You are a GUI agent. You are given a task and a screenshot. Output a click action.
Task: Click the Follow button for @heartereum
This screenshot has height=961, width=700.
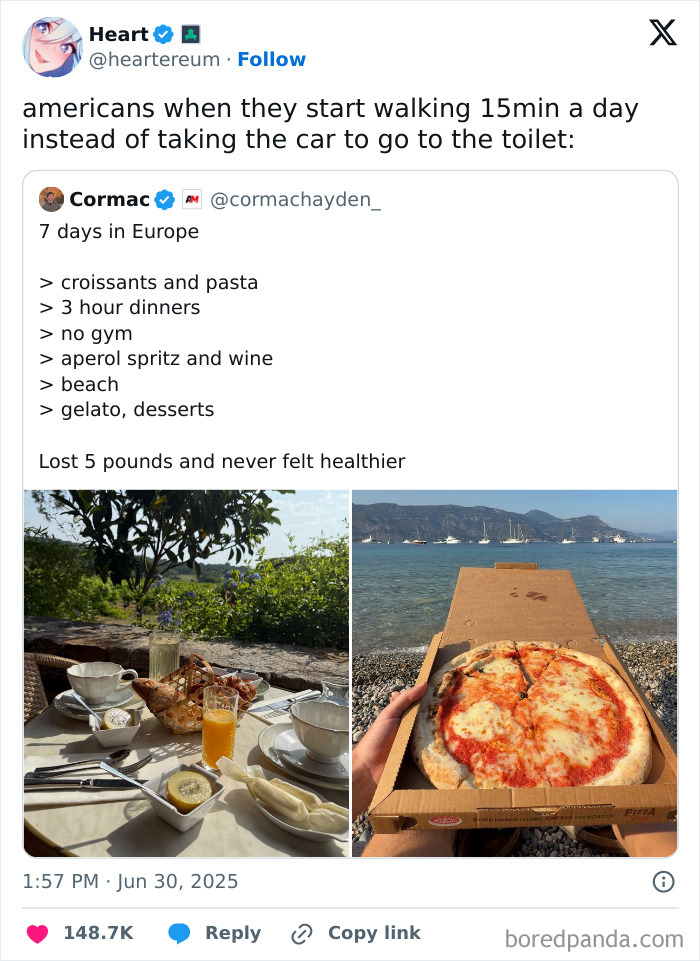pyautogui.click(x=272, y=59)
